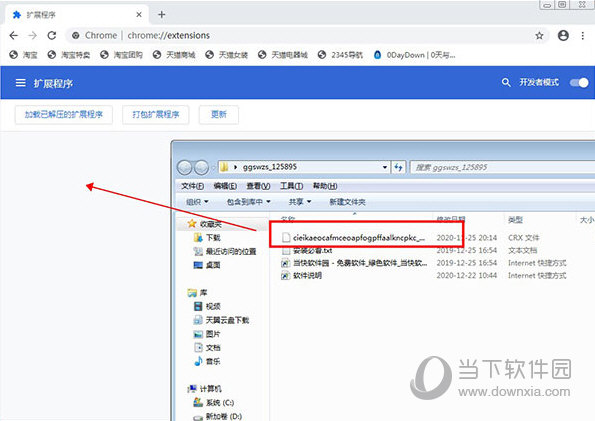Open the 天猫商城 bookmark
This screenshot has width=595, height=421.
[x=174, y=55]
